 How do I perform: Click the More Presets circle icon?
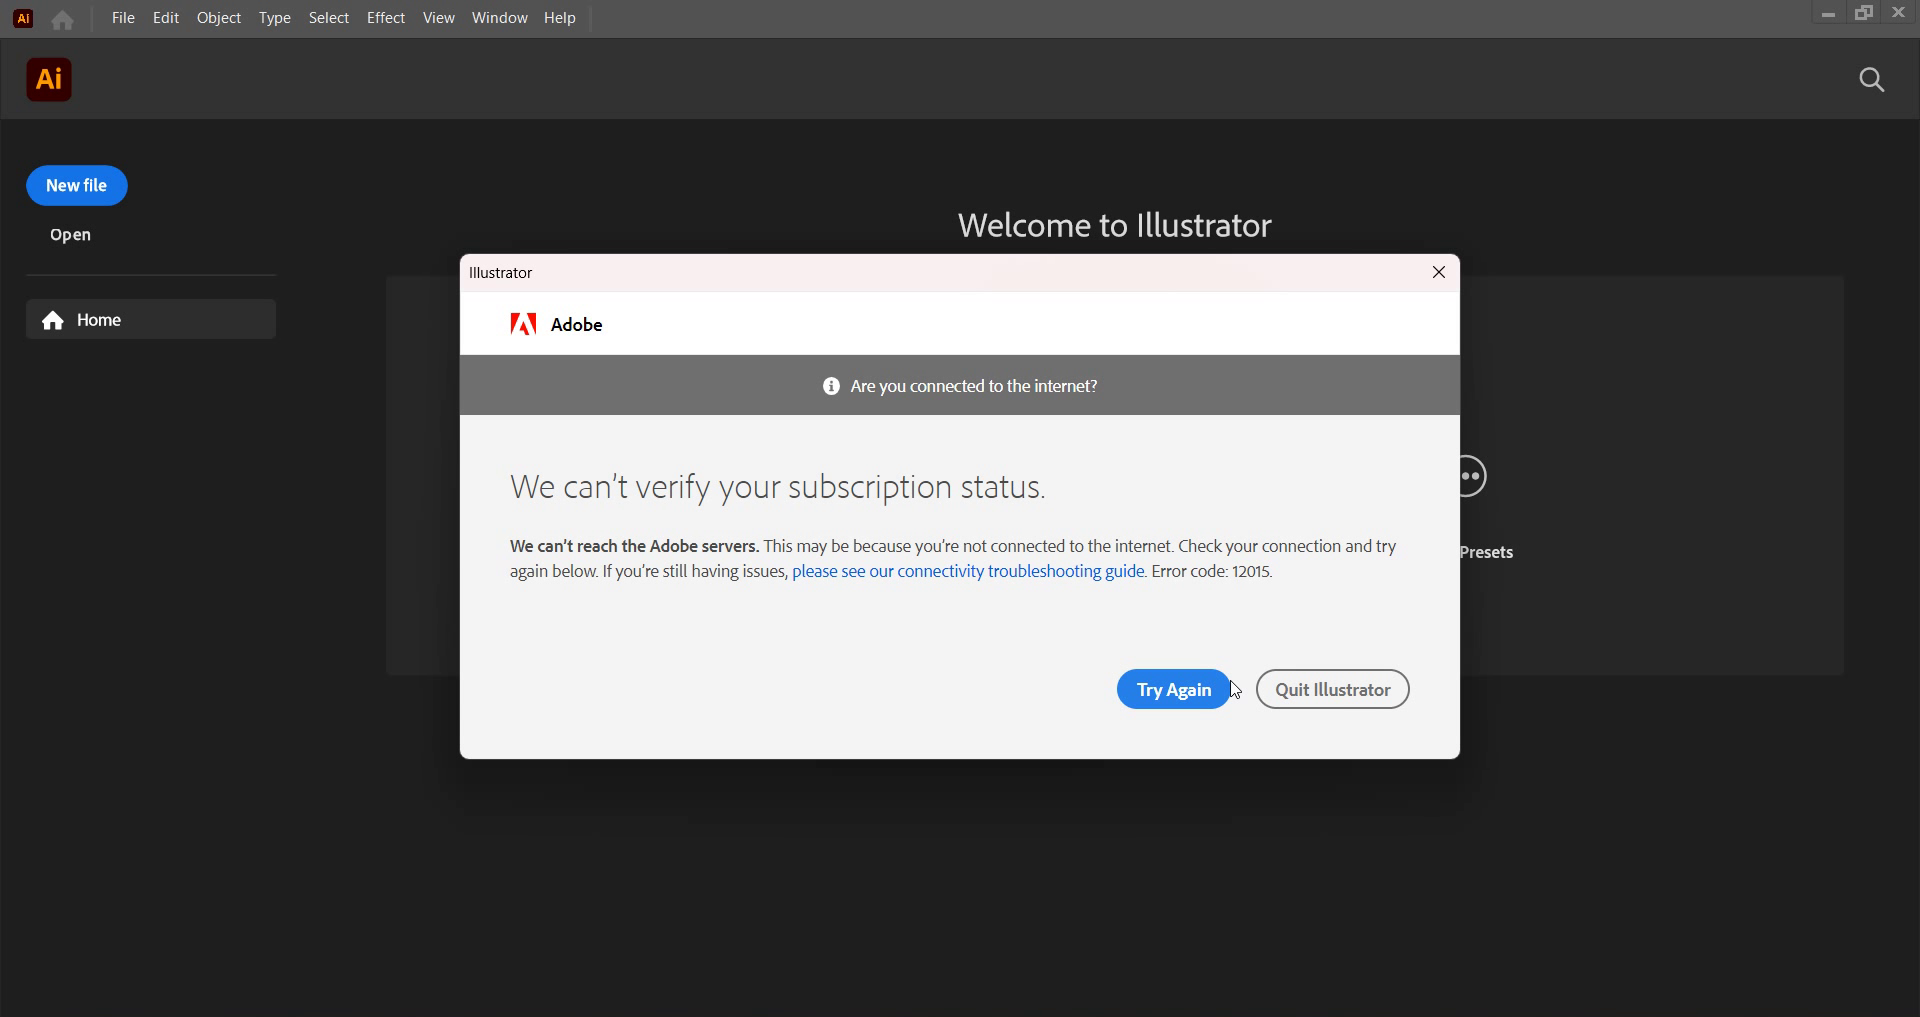click(1471, 476)
